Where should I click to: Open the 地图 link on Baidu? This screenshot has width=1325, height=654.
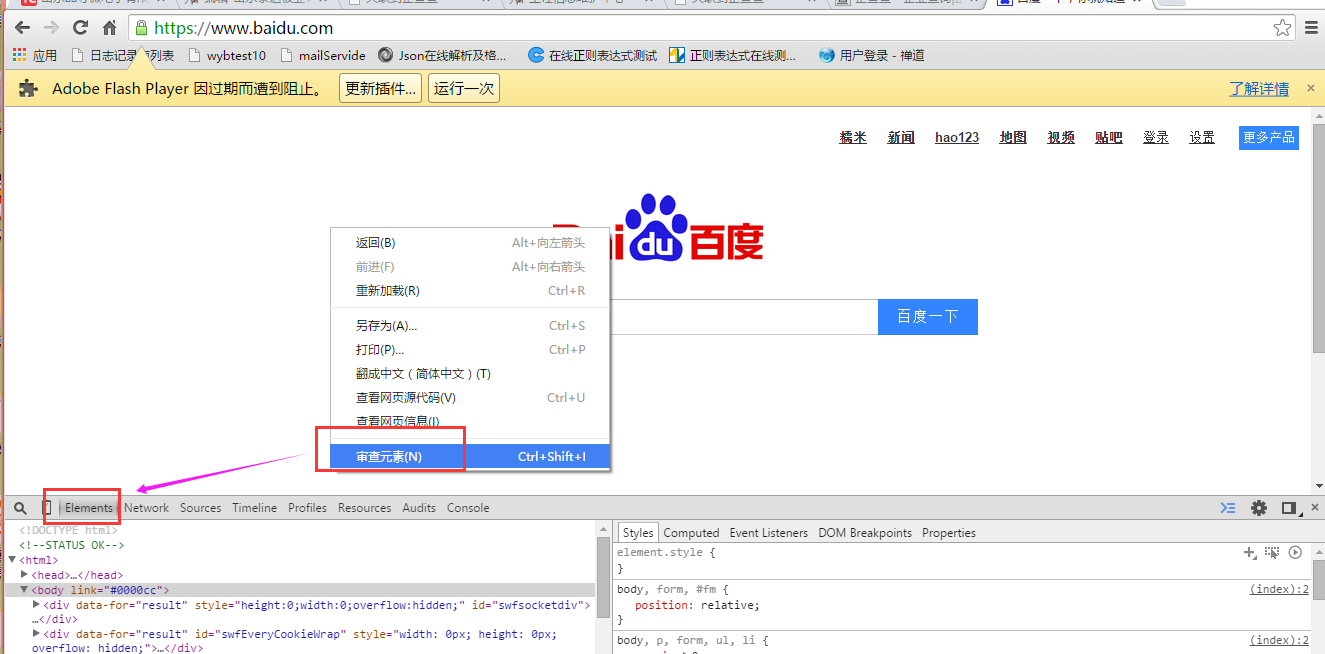coord(1013,138)
